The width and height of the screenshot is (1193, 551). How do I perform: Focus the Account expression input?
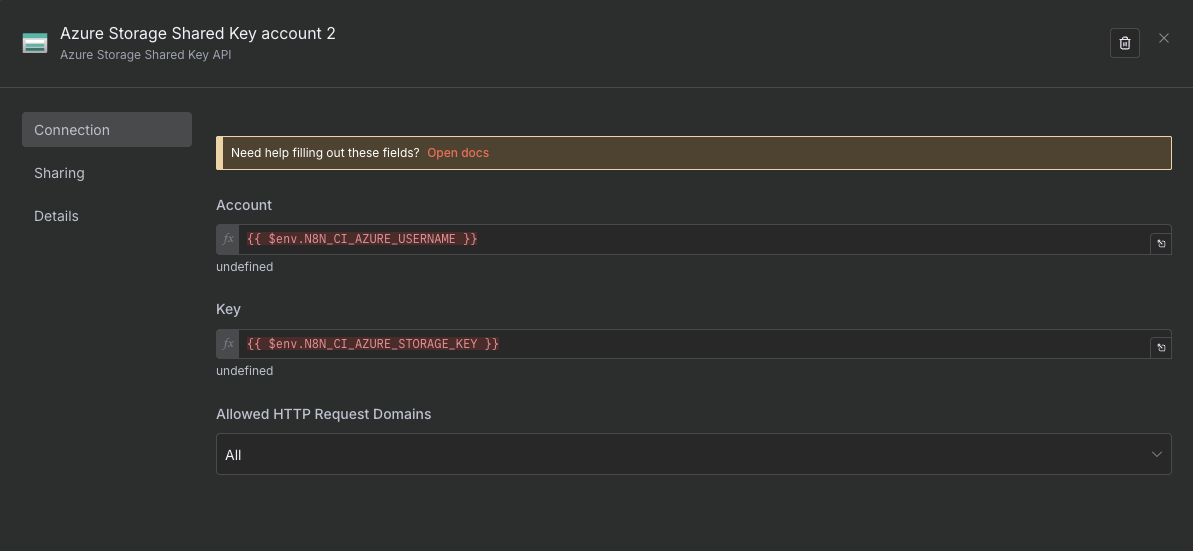pos(690,240)
